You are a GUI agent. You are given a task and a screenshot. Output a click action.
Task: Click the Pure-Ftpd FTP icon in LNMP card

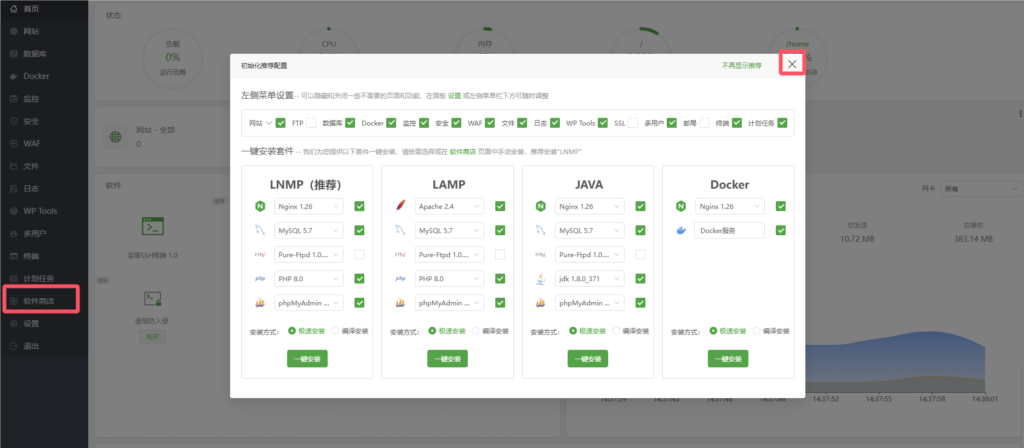coord(260,255)
